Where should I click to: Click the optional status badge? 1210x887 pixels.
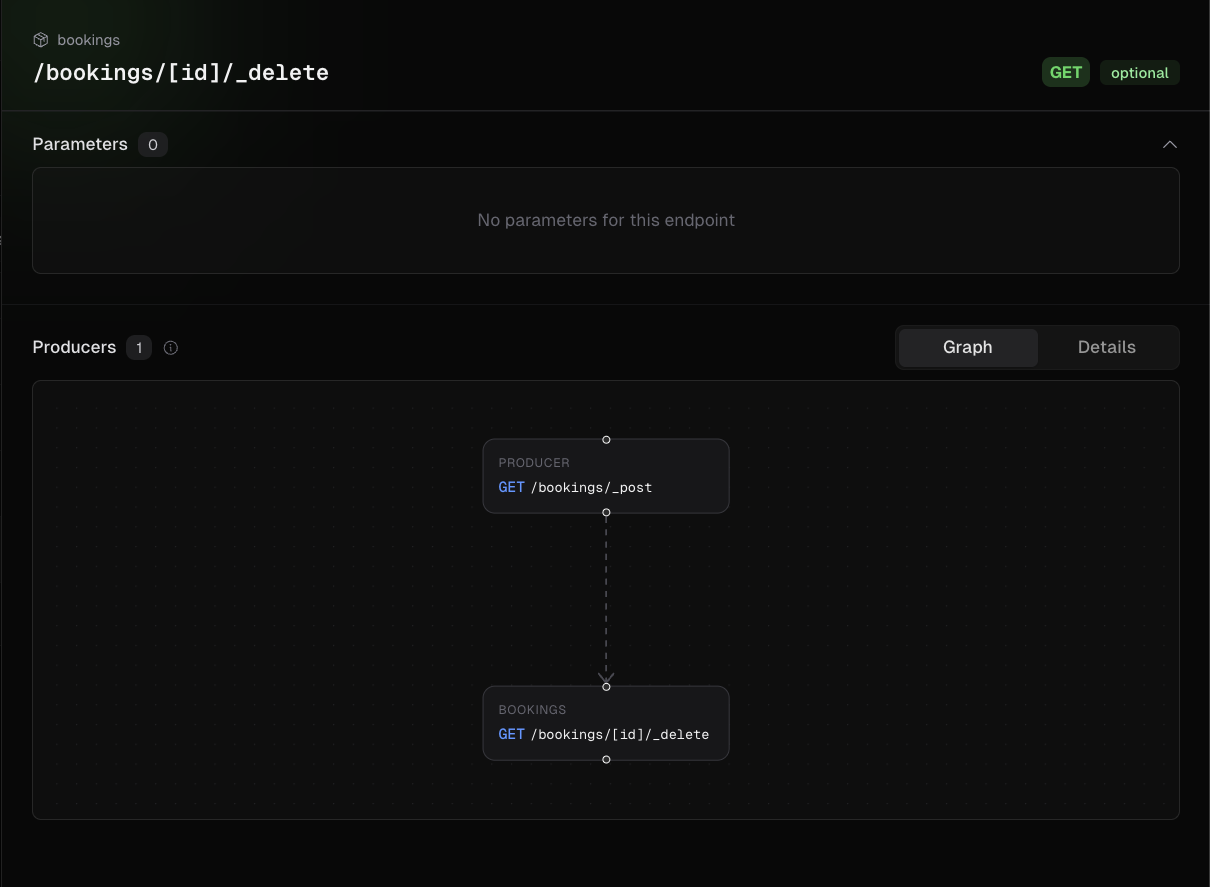(1139, 73)
